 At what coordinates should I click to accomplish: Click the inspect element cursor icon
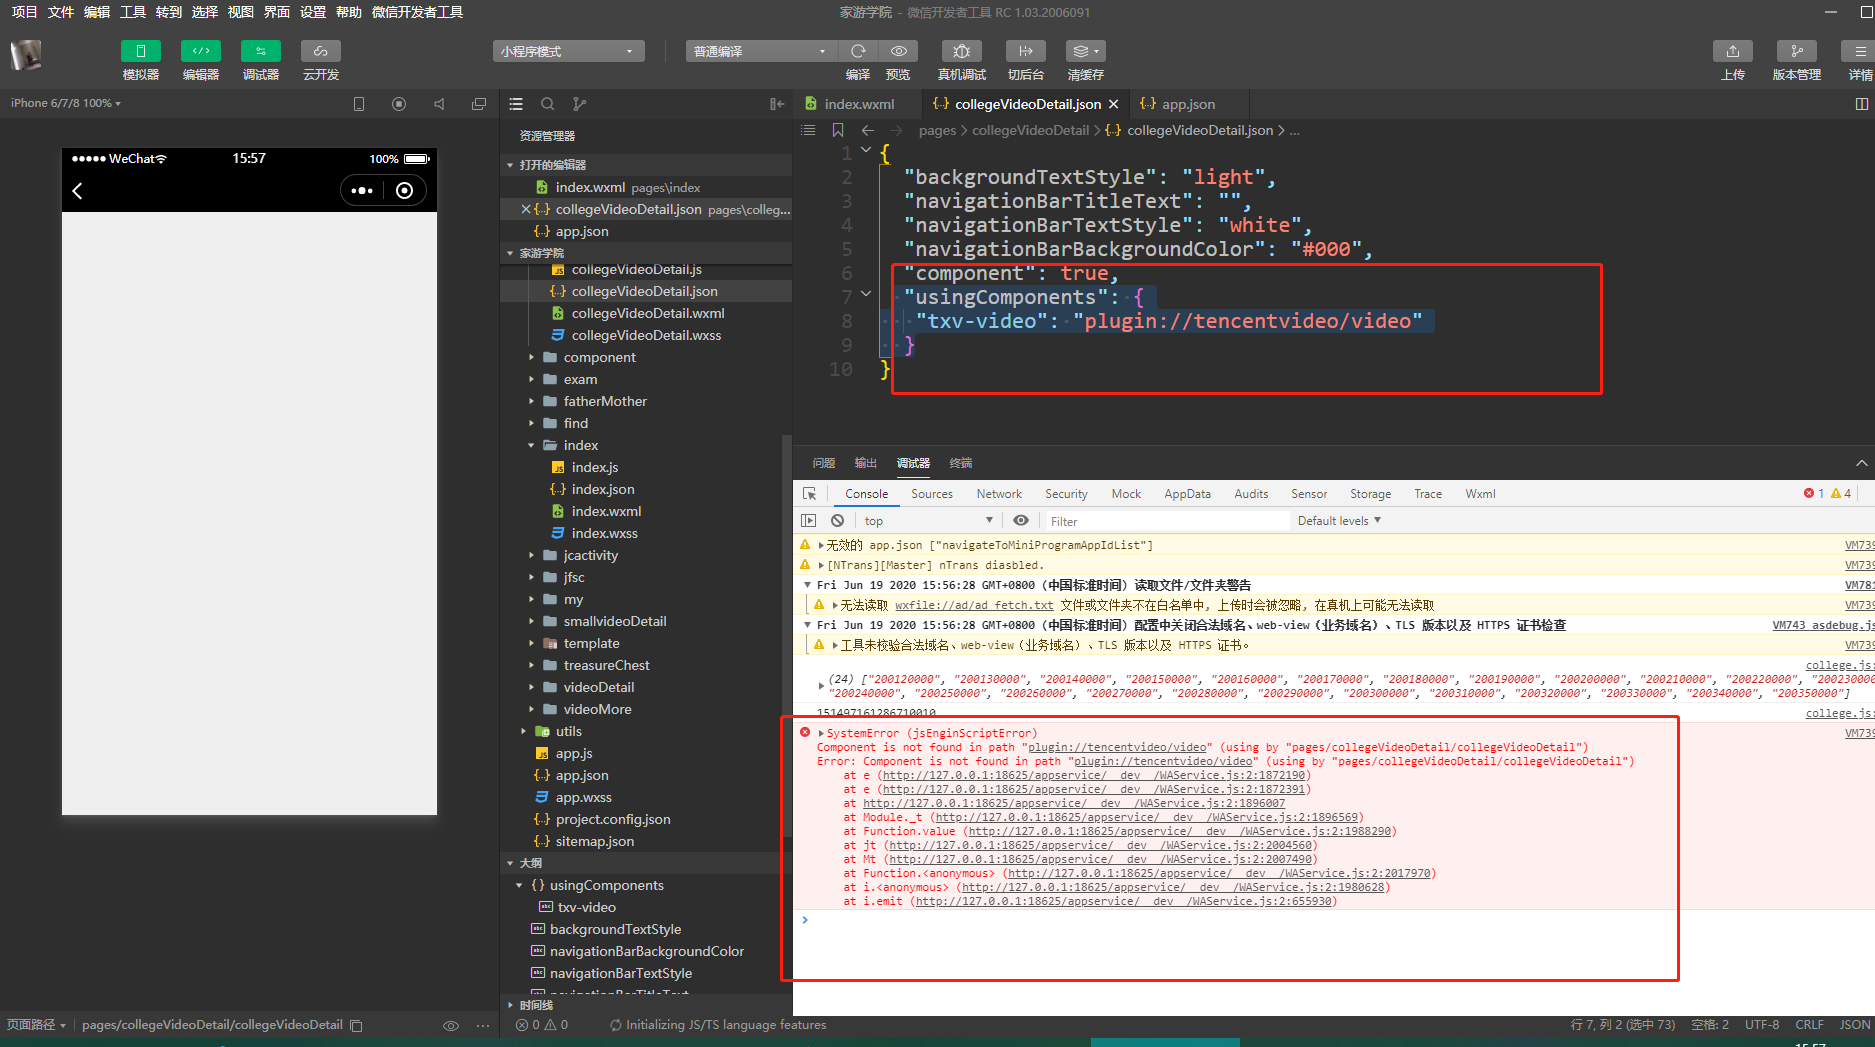810,494
